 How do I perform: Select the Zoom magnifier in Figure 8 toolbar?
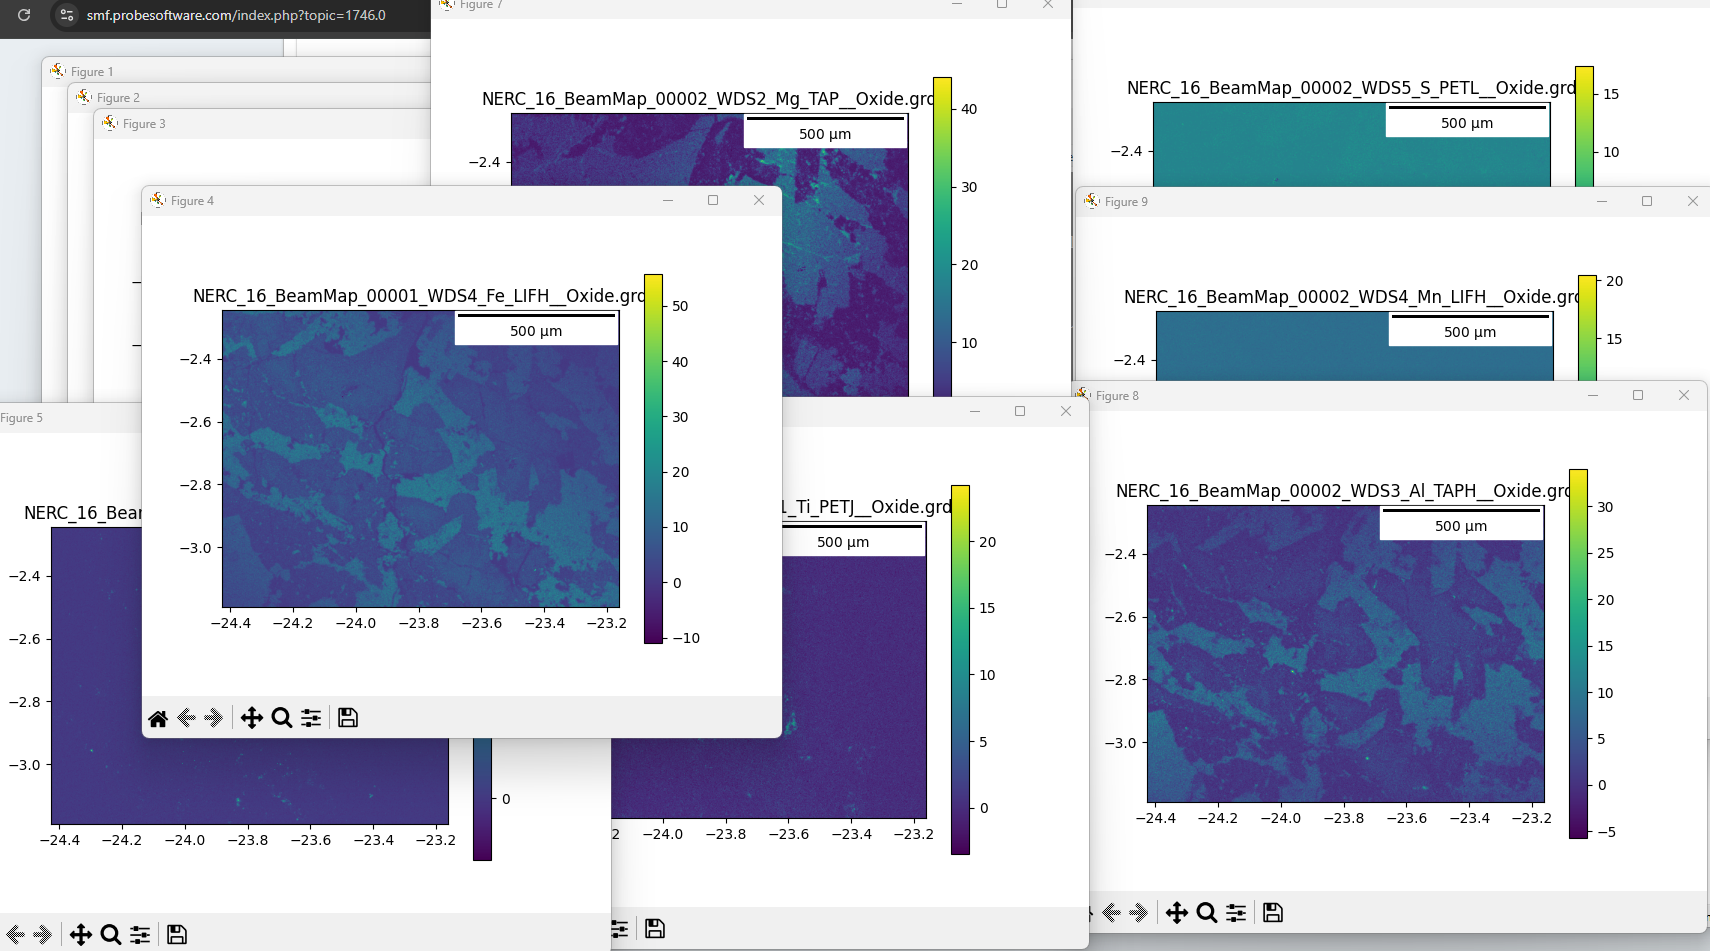(1207, 913)
